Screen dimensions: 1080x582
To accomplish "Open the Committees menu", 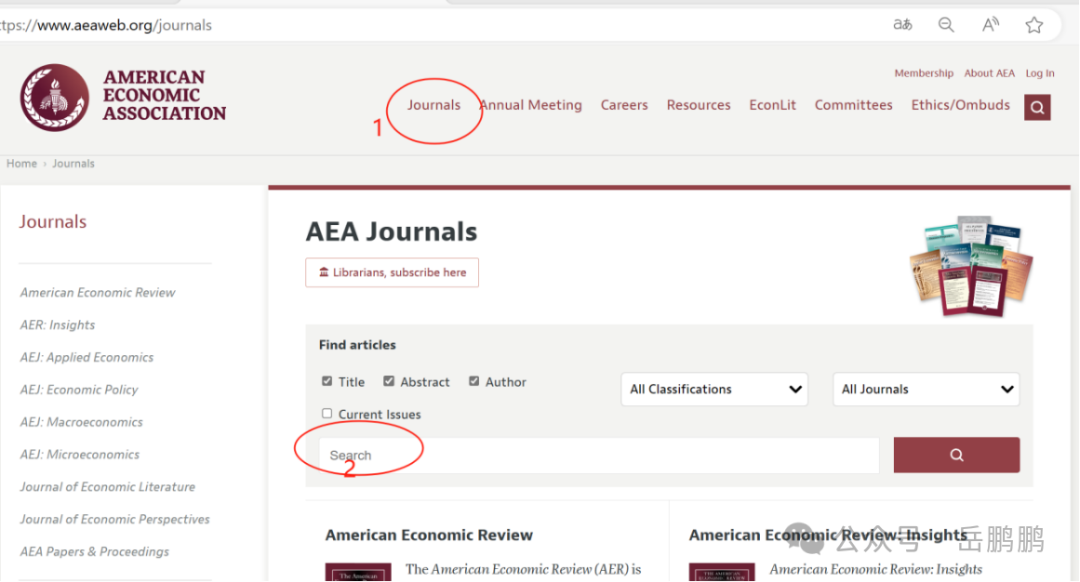I will click(x=853, y=105).
